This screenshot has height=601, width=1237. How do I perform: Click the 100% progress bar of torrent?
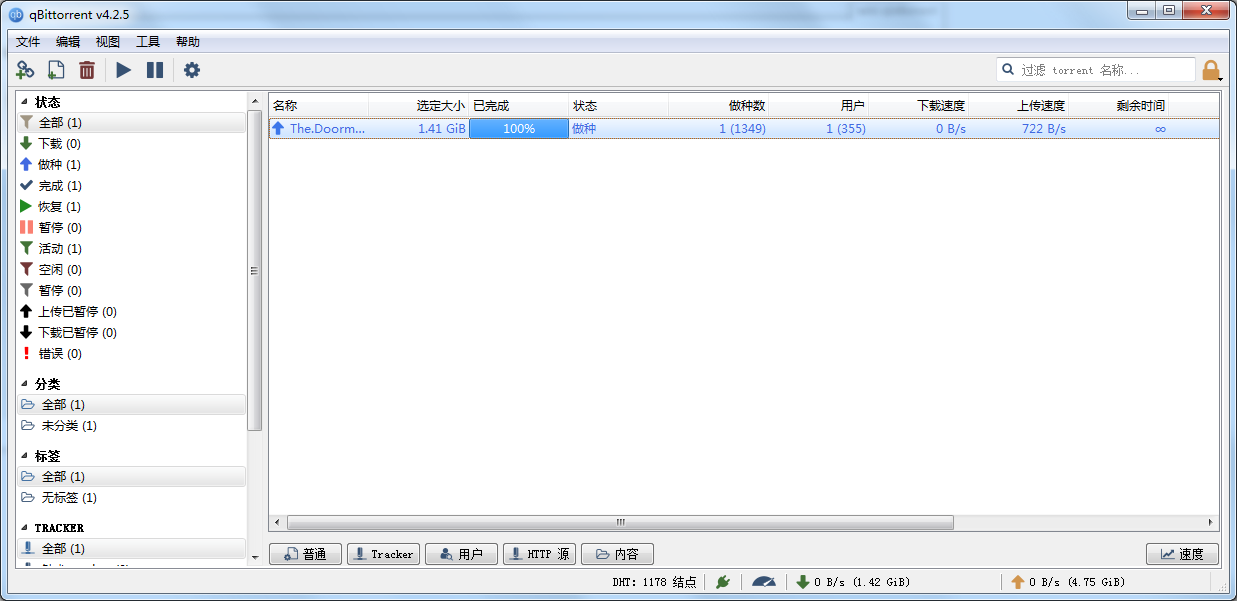[518, 129]
